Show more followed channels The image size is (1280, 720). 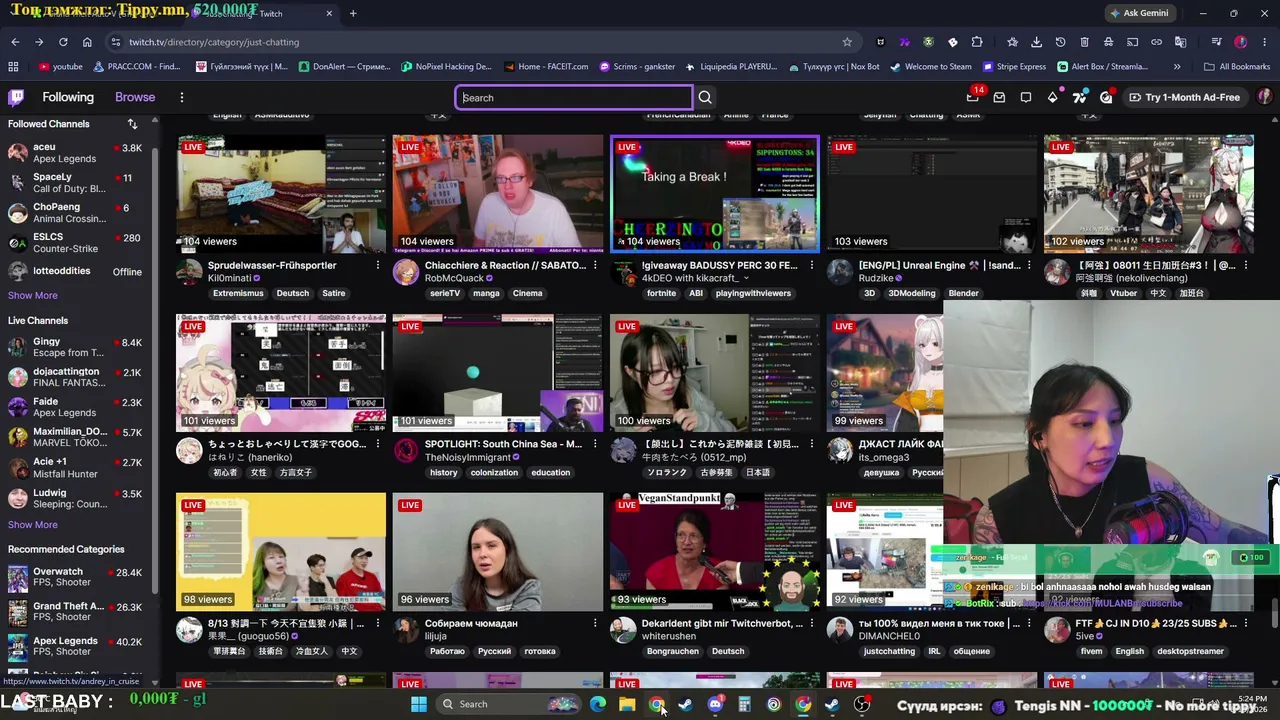click(x=33, y=295)
